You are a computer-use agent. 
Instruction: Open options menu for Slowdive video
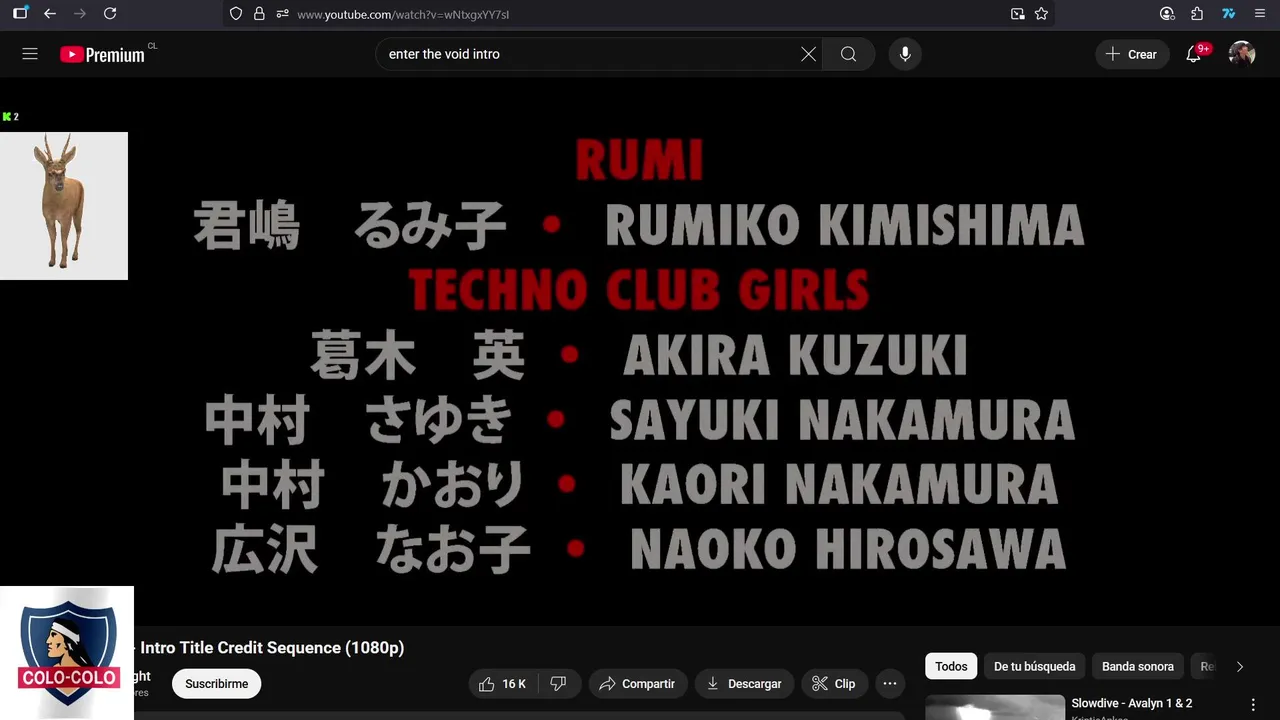1253,705
